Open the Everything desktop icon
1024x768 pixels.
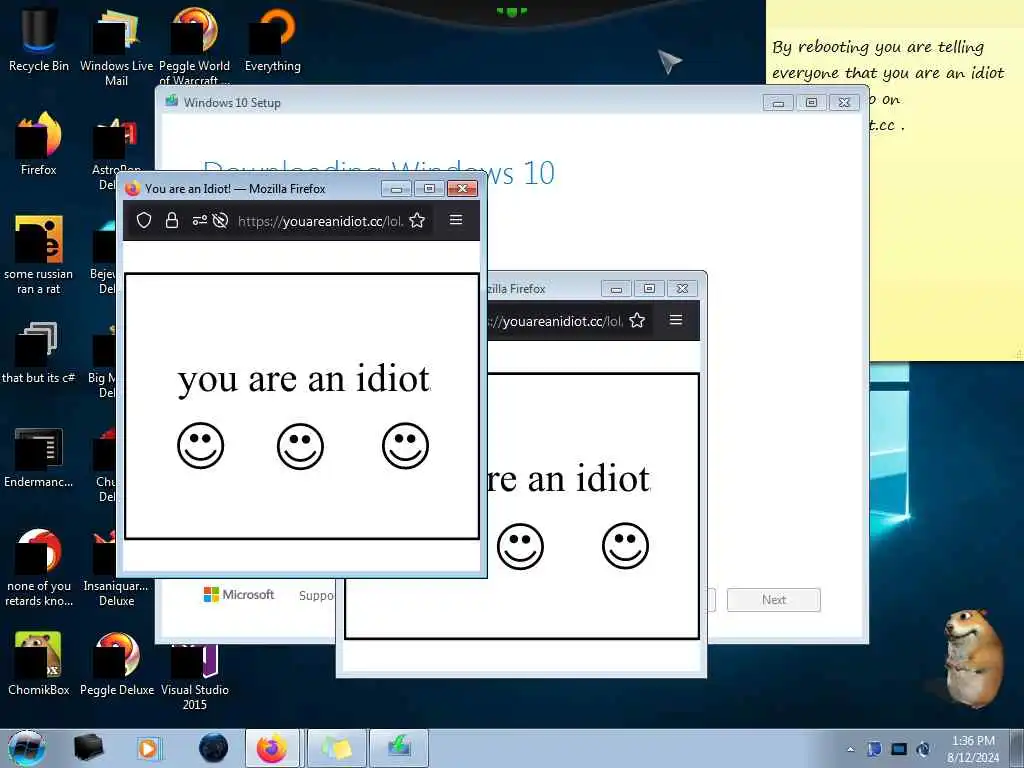tap(272, 39)
